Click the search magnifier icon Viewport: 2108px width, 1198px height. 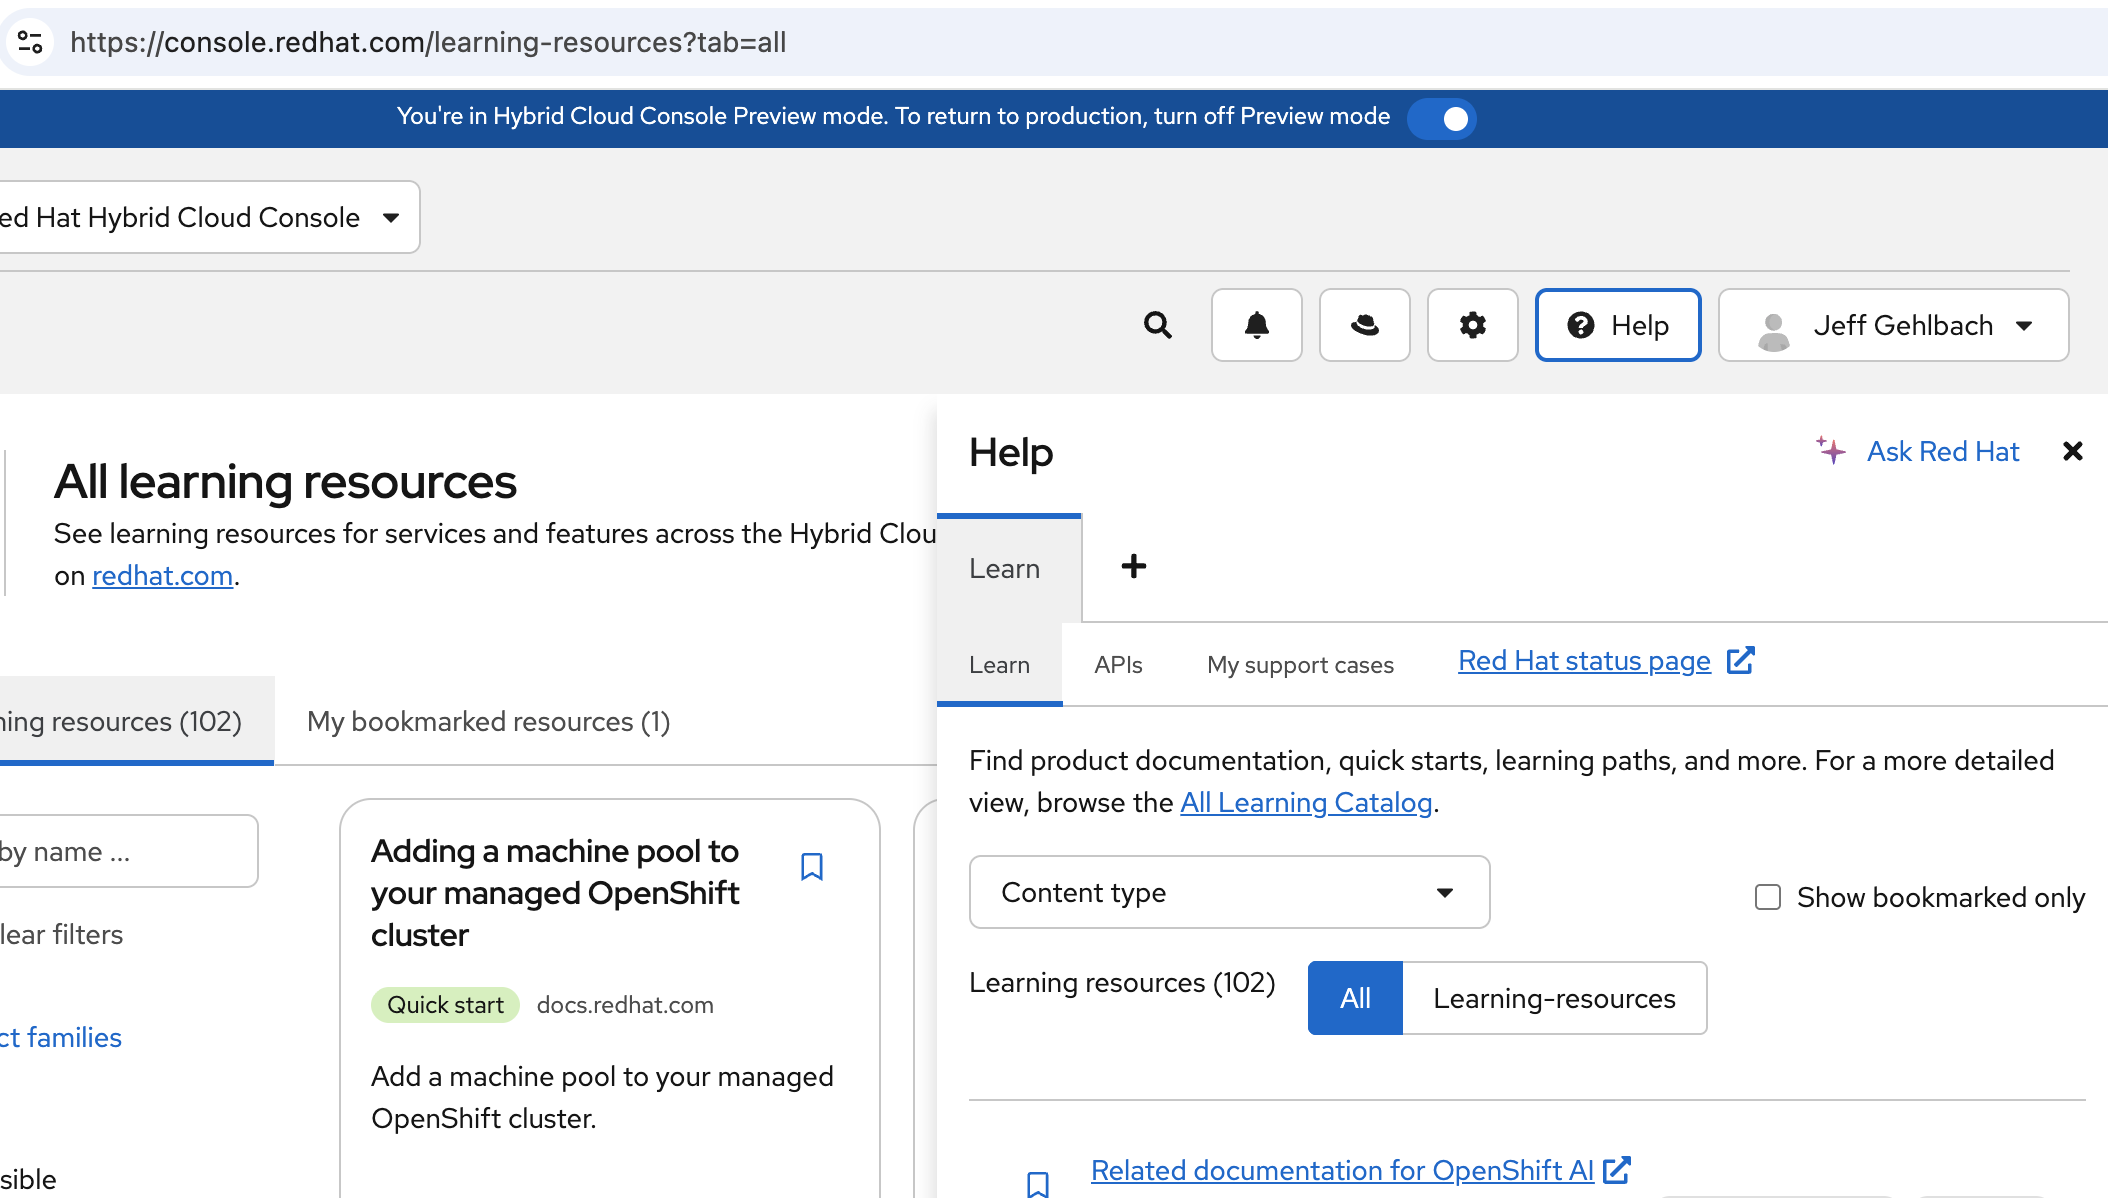pos(1157,325)
